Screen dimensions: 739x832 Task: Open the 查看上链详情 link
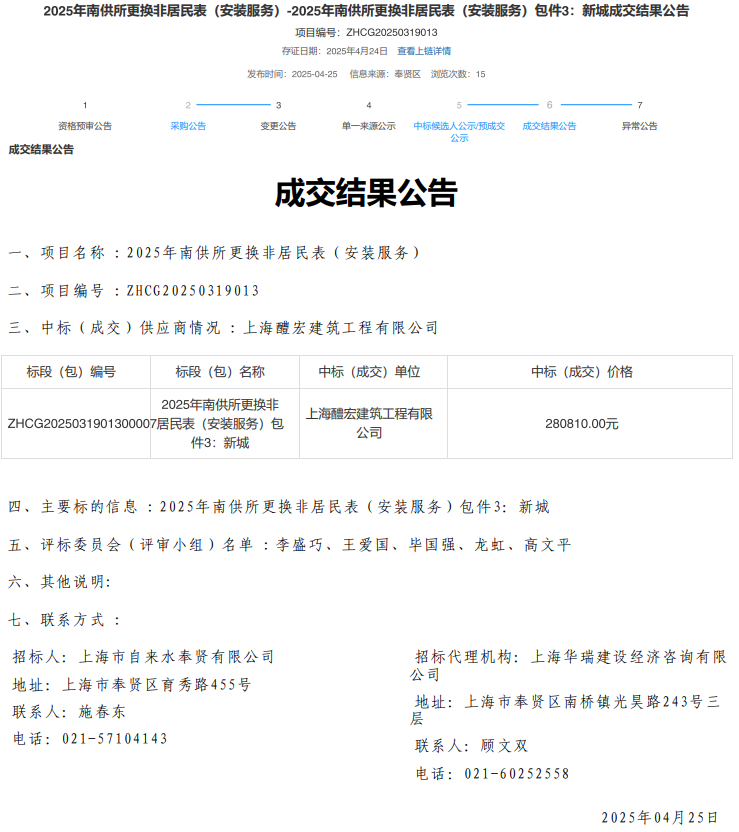point(423,51)
